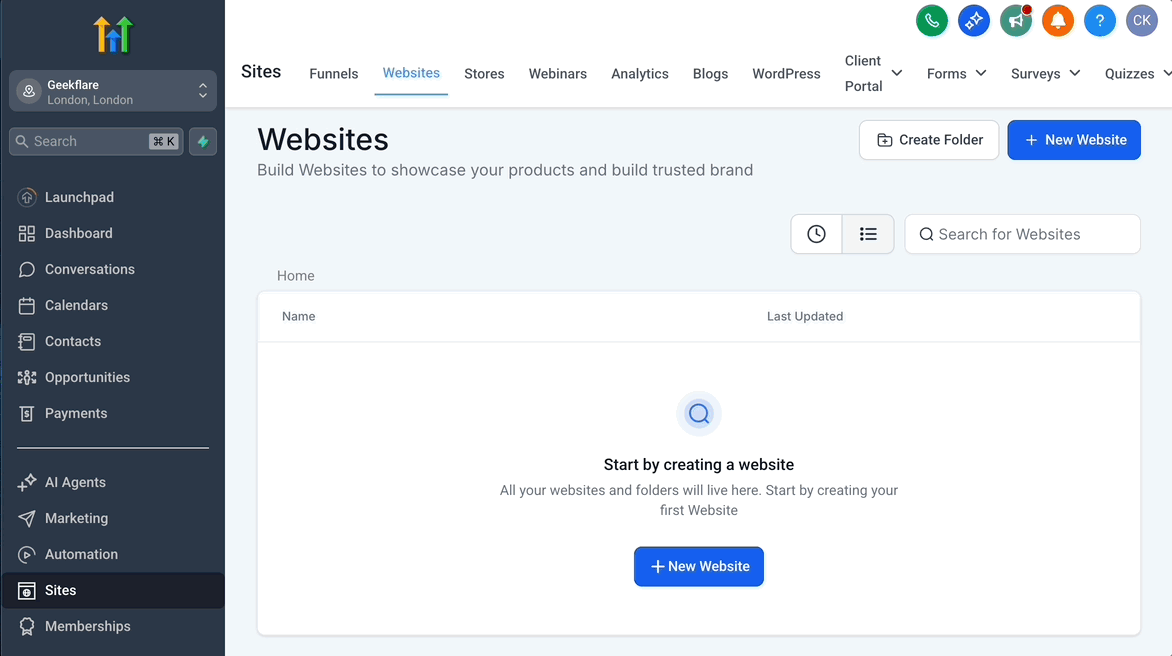Click the HighLevel arrows logo

click(x=113, y=34)
